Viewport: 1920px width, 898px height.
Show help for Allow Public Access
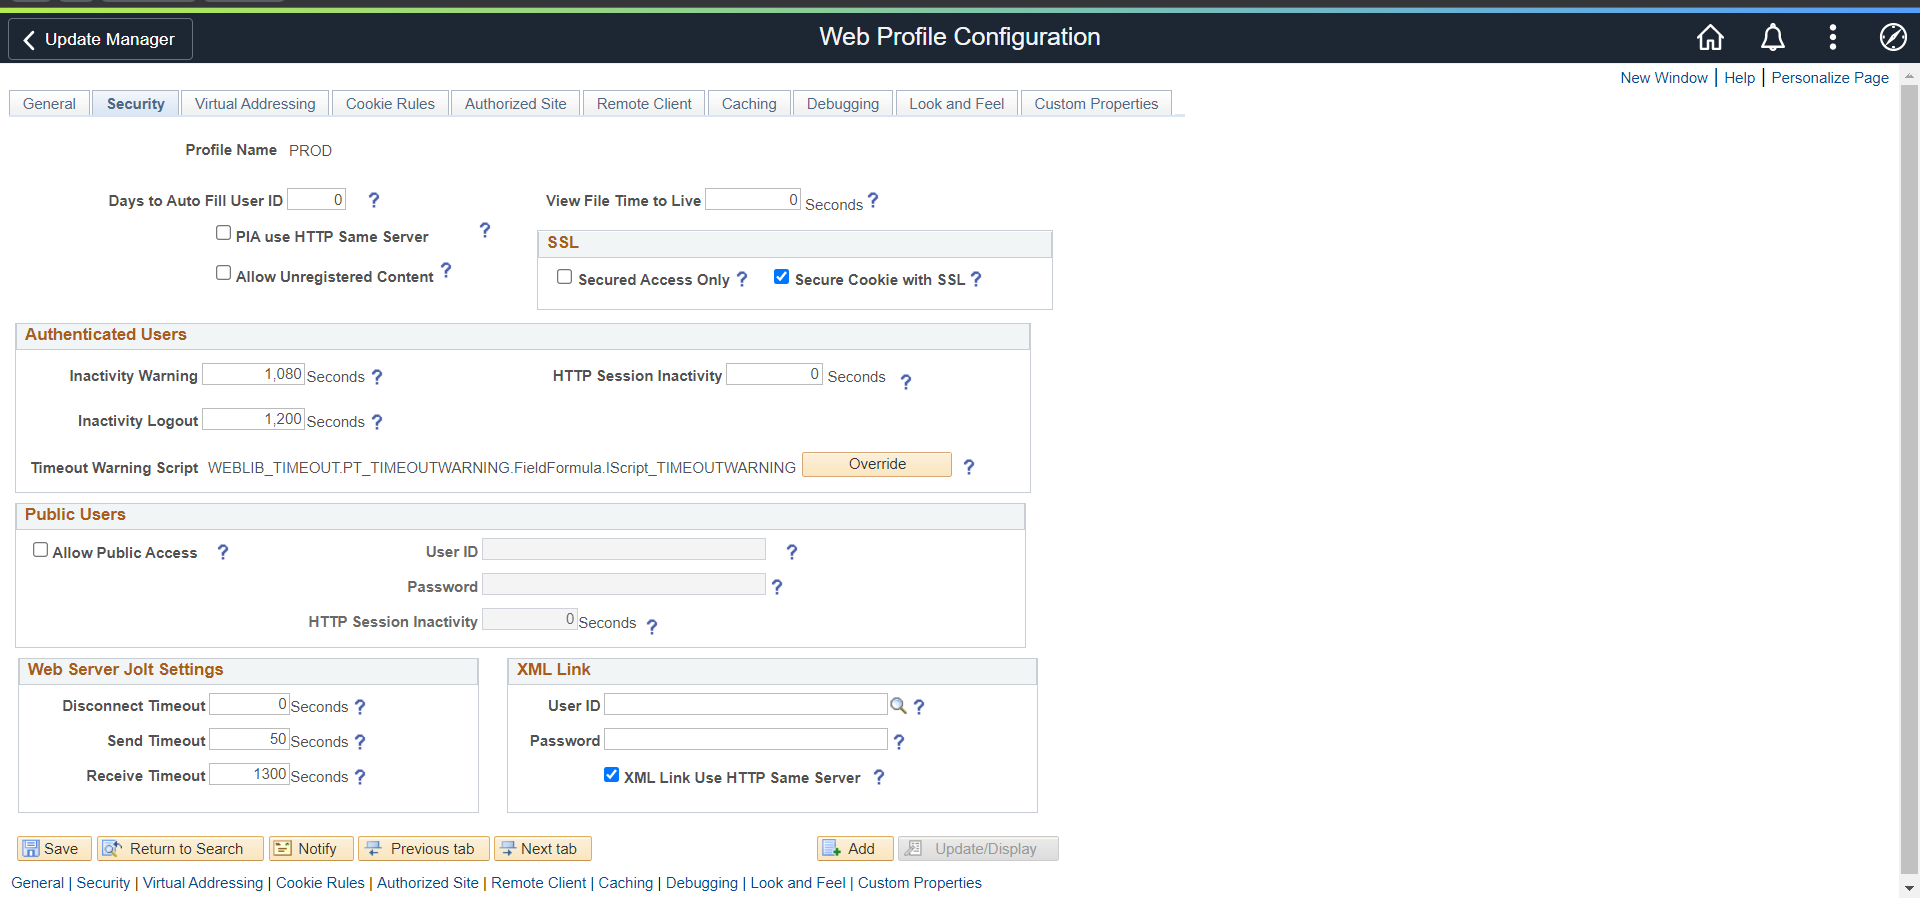pyautogui.click(x=223, y=552)
